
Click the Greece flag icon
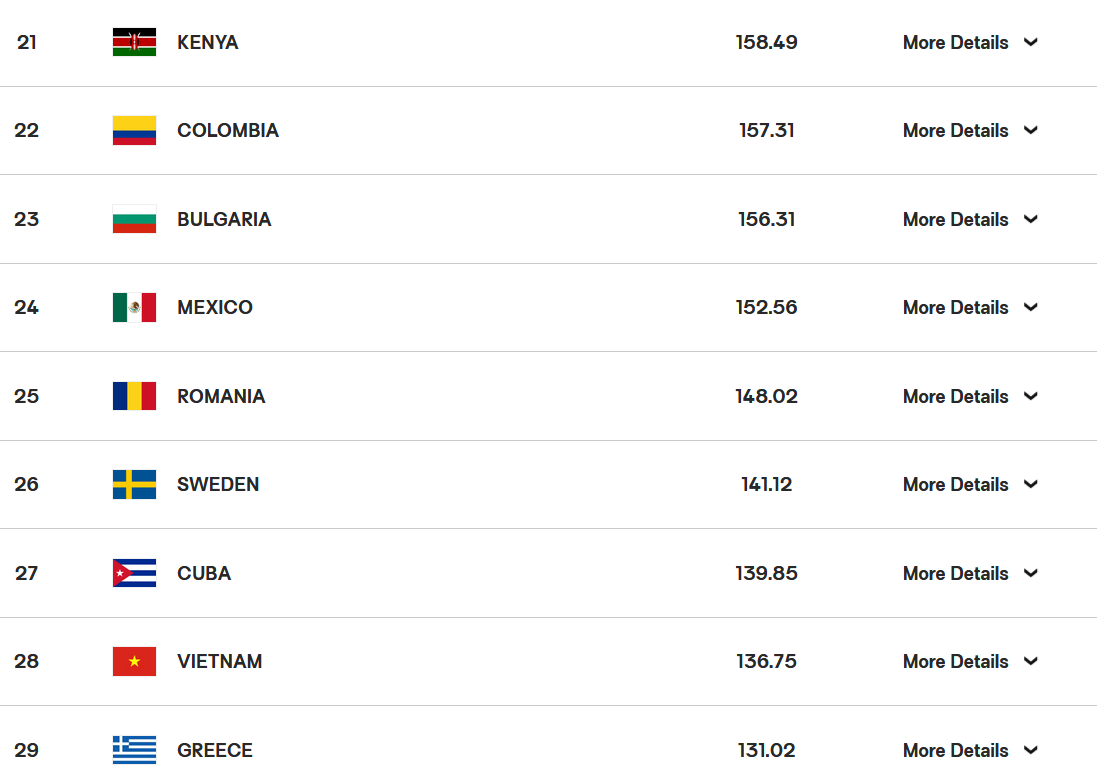pyautogui.click(x=134, y=750)
